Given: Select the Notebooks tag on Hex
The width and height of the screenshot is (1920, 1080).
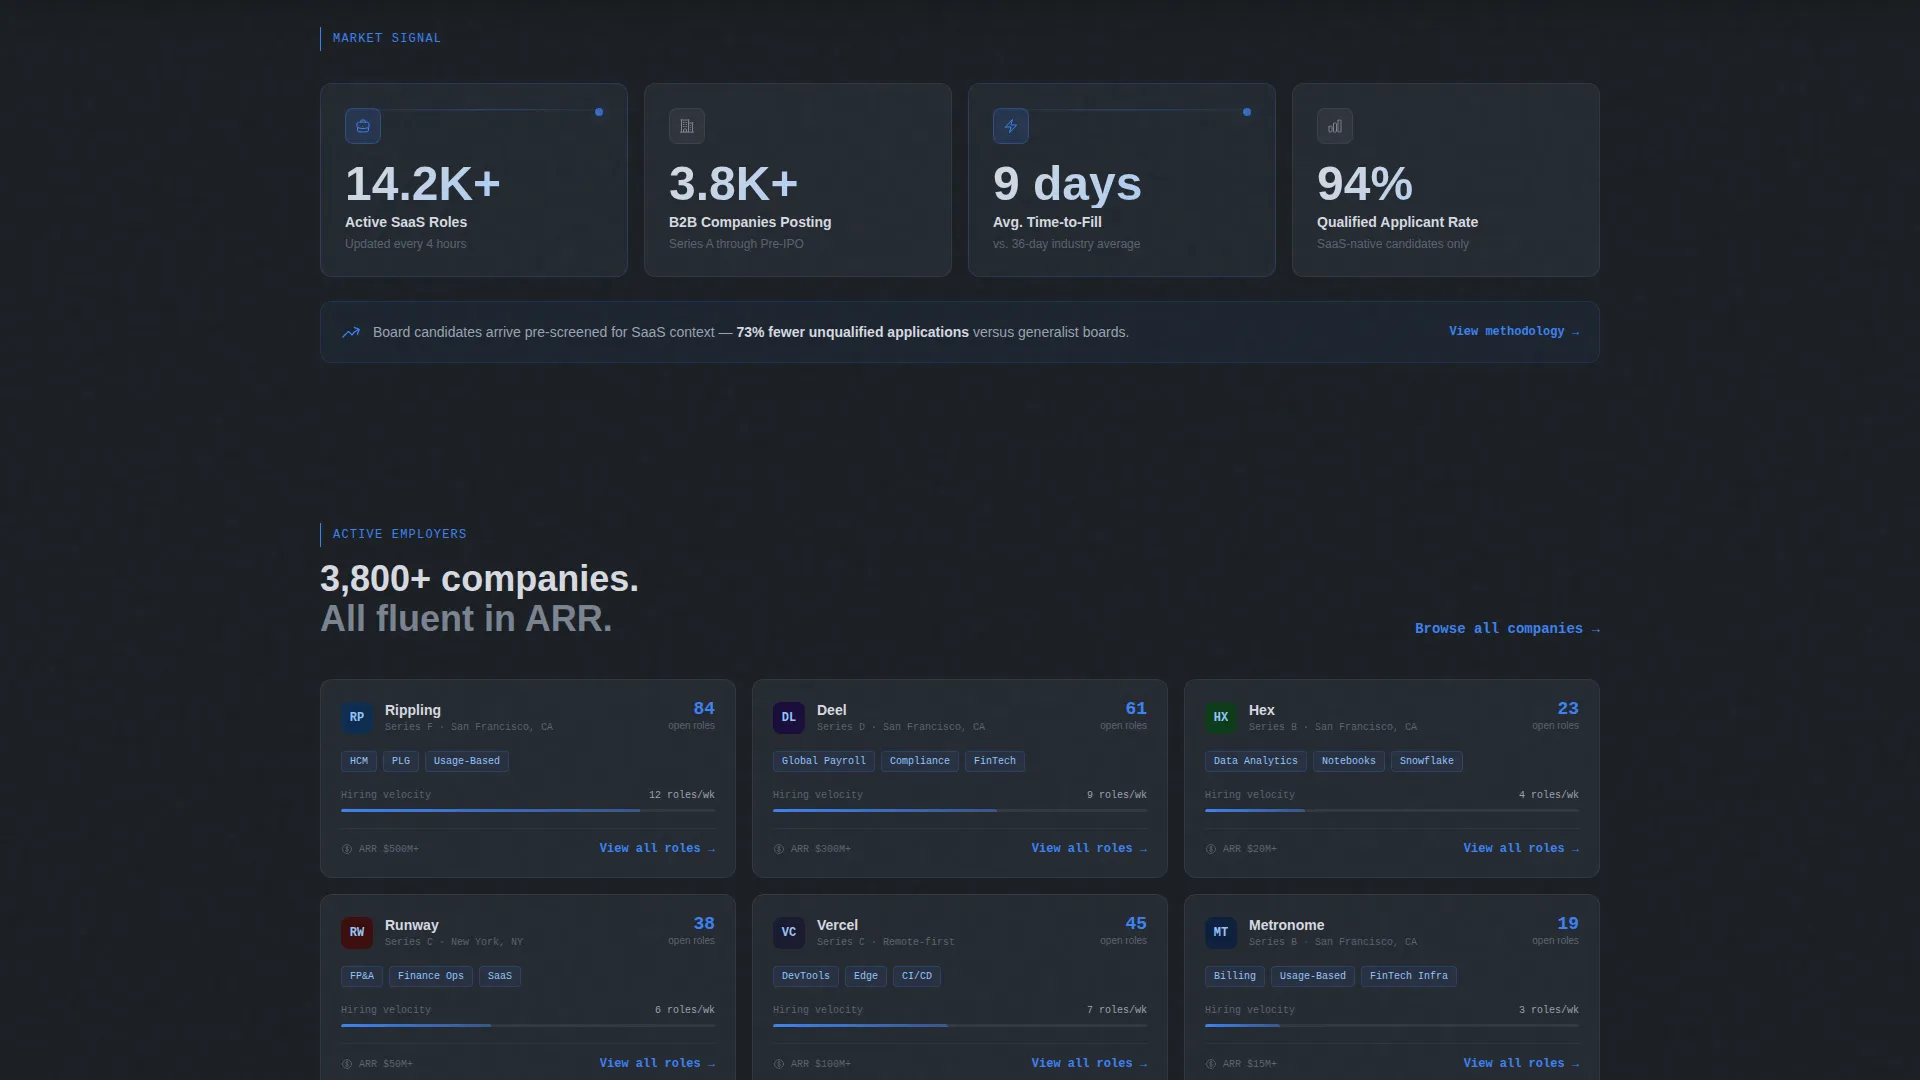Looking at the screenshot, I should point(1349,761).
